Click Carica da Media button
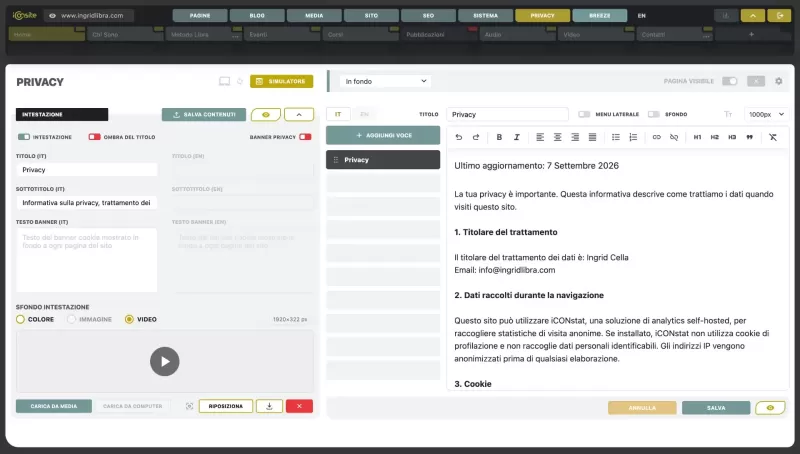This screenshot has height=454, width=800. tap(54, 406)
